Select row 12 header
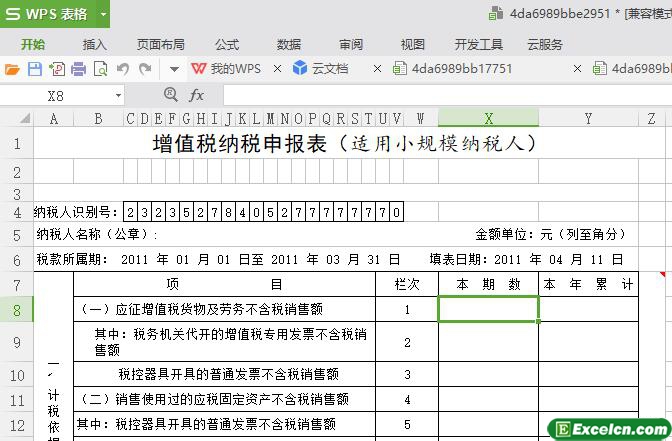This screenshot has width=672, height=441. point(17,425)
